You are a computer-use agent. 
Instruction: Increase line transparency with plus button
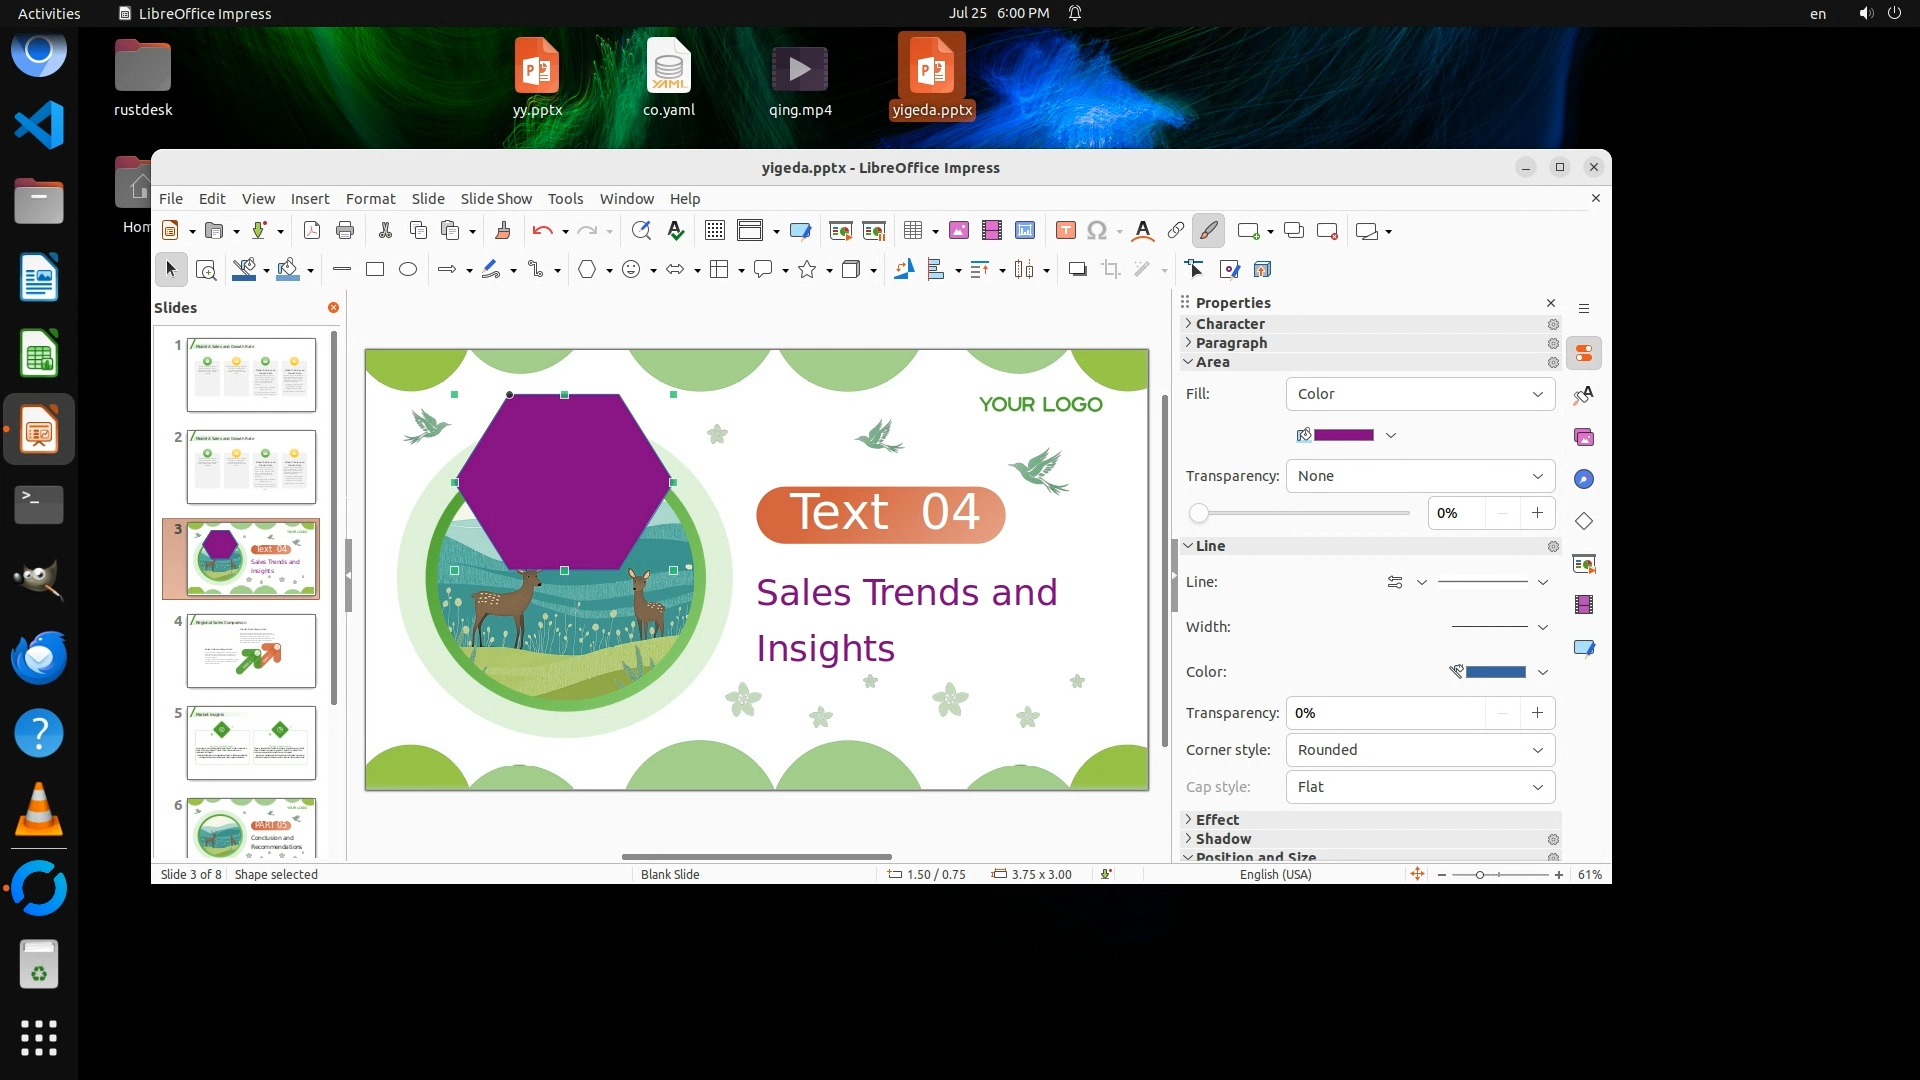(1537, 713)
